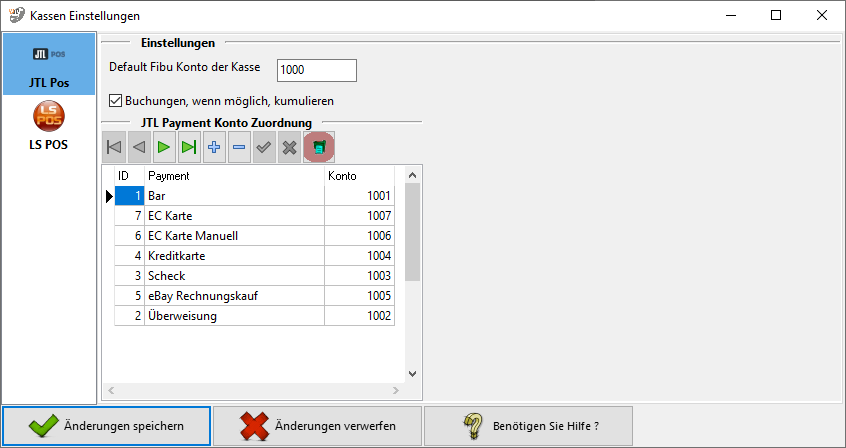Go to next record with green arrow
The image size is (846, 448).
(164, 147)
